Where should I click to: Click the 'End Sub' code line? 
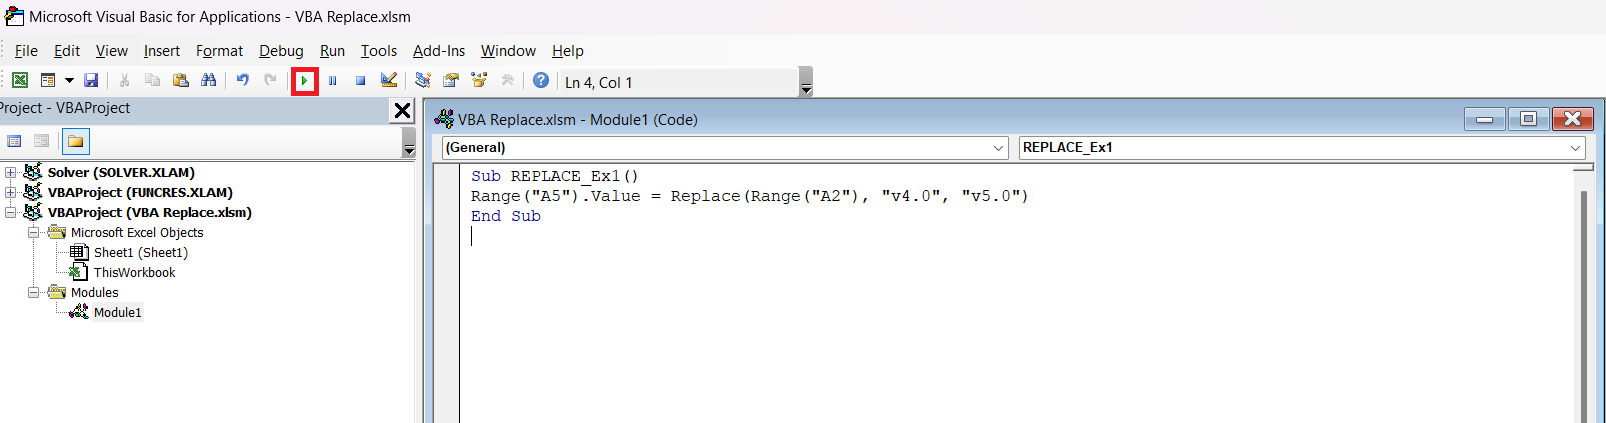pyautogui.click(x=506, y=216)
